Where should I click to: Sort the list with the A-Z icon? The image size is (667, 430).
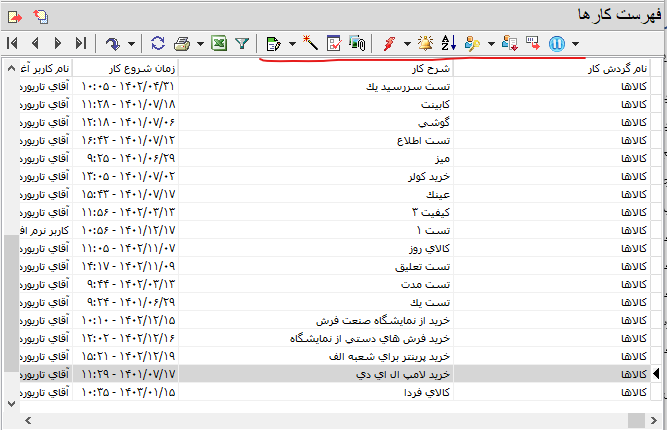point(449,43)
